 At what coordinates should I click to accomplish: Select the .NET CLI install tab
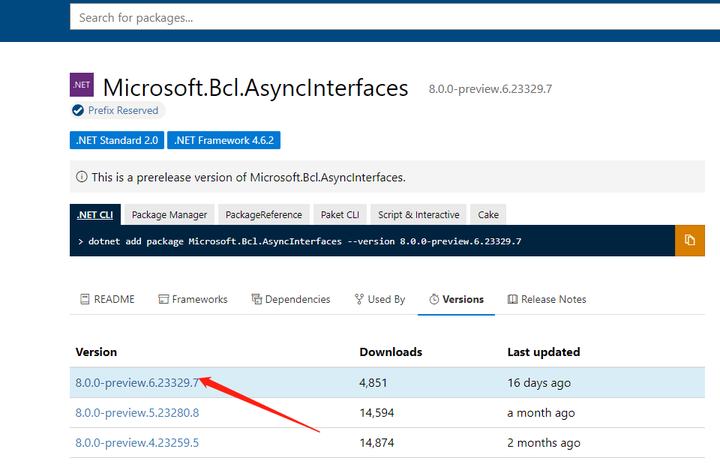pyautogui.click(x=95, y=214)
